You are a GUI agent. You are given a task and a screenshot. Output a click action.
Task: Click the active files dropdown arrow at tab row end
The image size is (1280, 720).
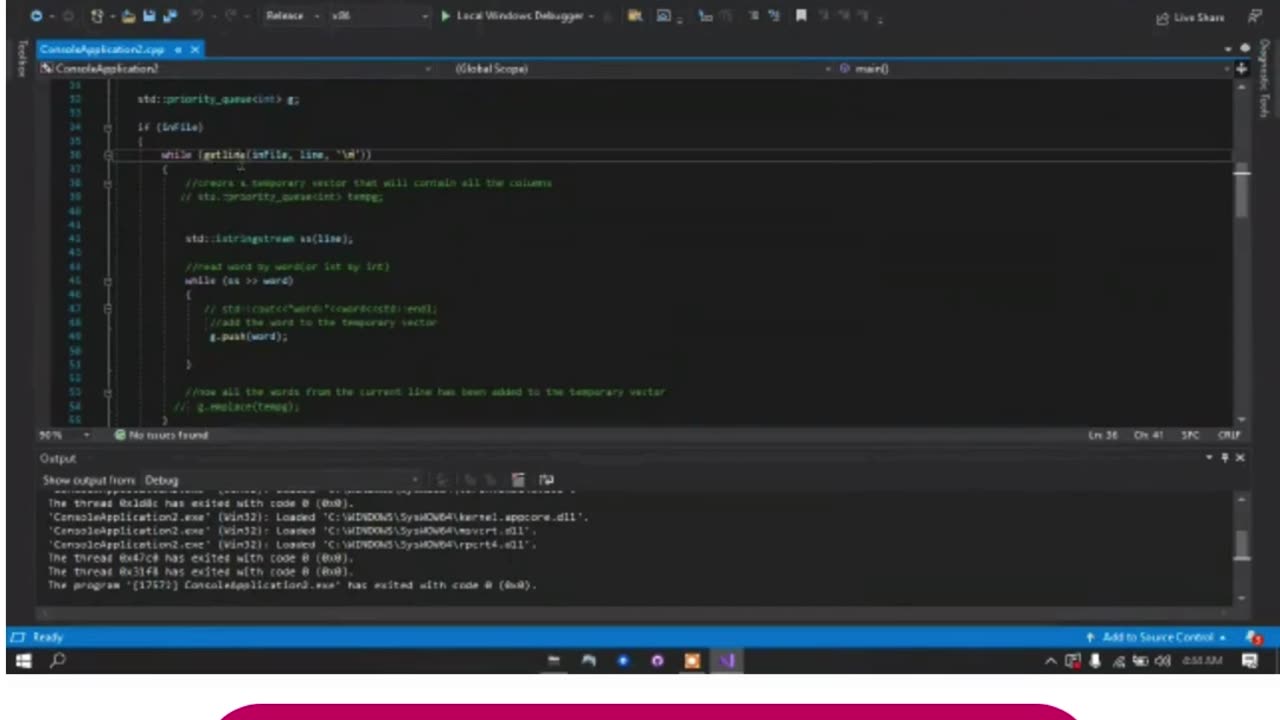coord(1228,49)
